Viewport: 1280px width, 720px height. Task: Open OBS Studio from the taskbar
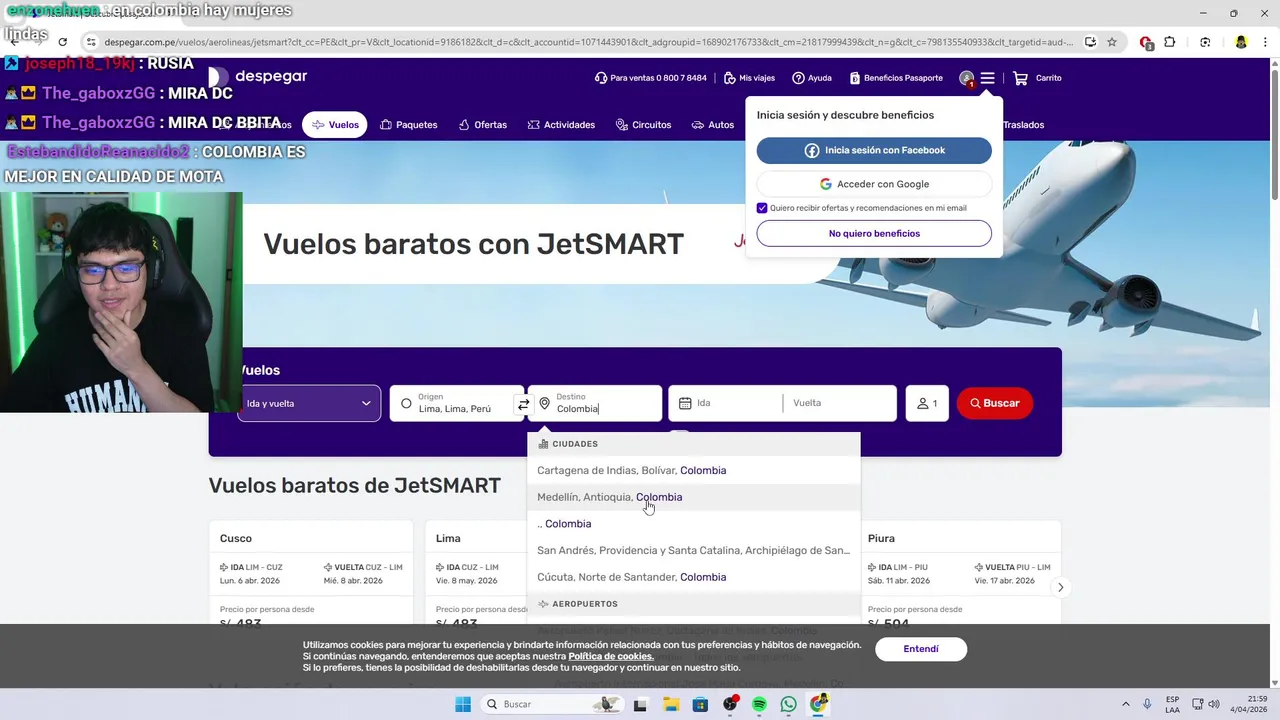(x=730, y=704)
